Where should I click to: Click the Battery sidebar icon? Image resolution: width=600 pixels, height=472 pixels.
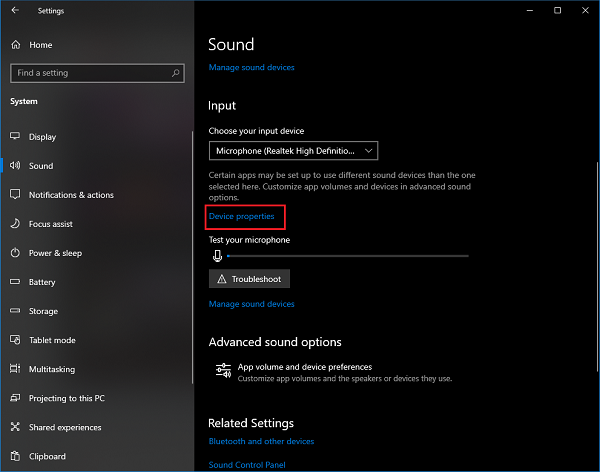click(x=14, y=282)
